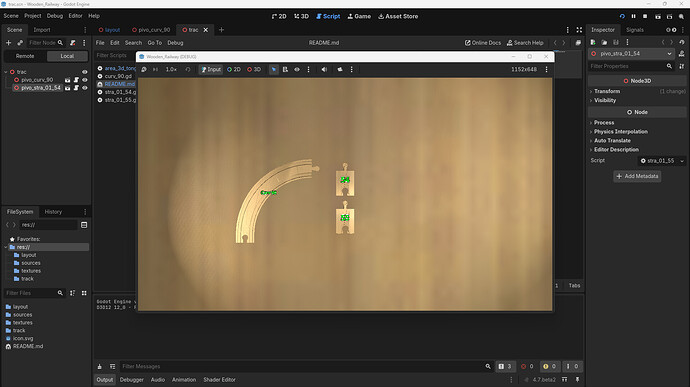
Task: Add a new child node with plus icon
Action: [8, 43]
